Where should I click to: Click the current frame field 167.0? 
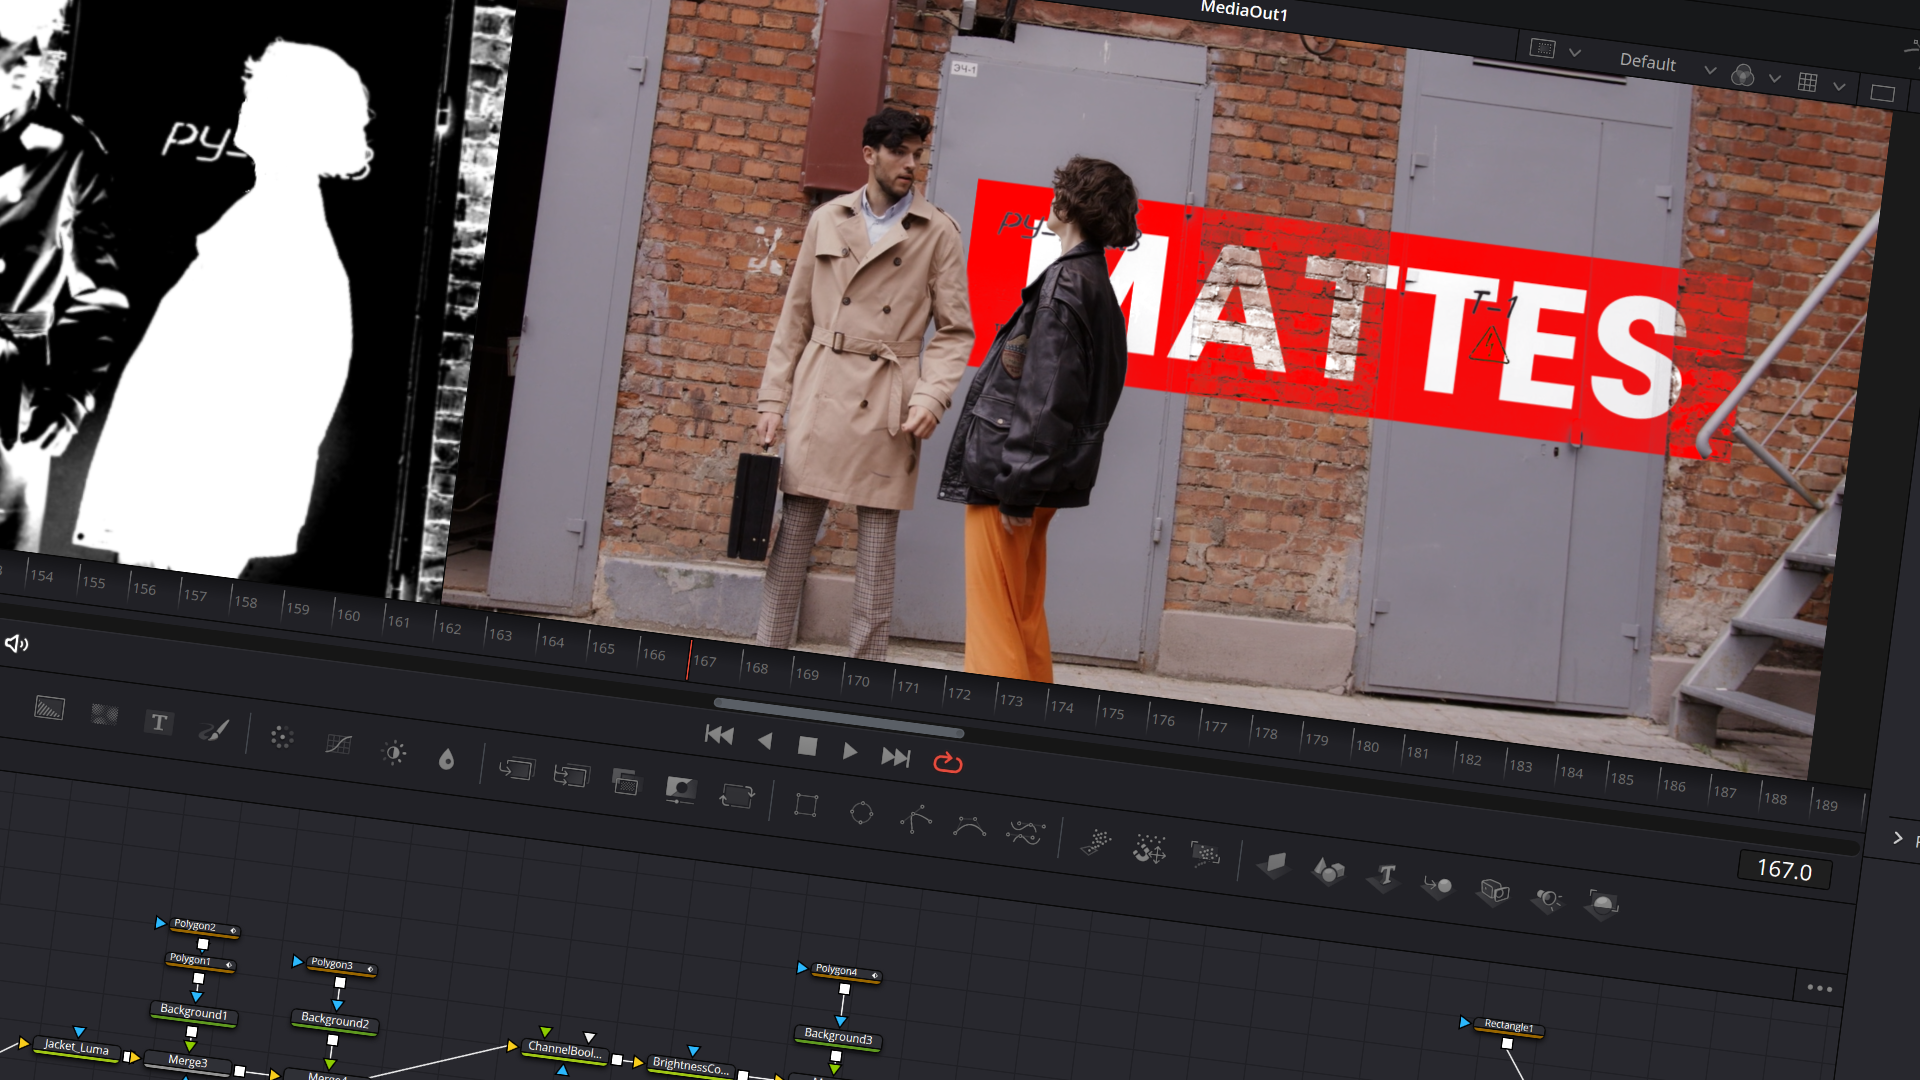click(x=1784, y=870)
